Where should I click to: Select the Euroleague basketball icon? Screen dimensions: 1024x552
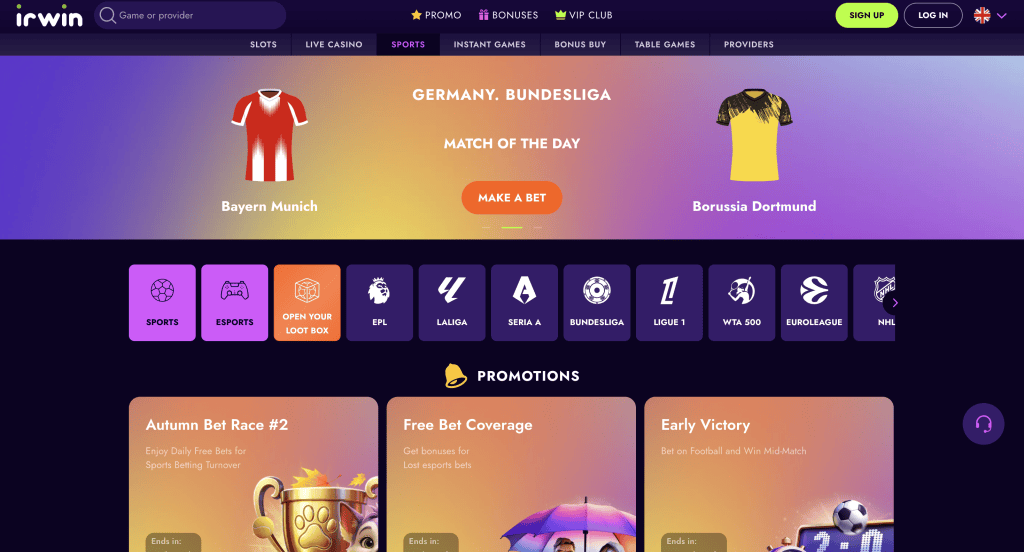[814, 302]
